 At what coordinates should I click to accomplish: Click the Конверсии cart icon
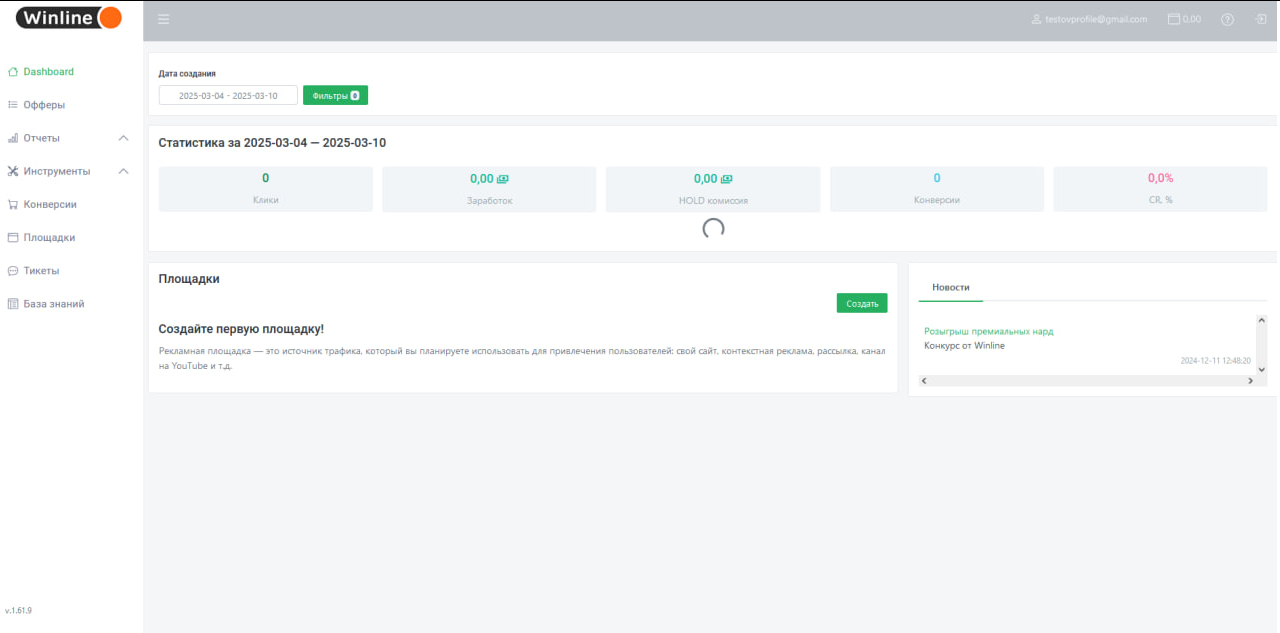13,205
